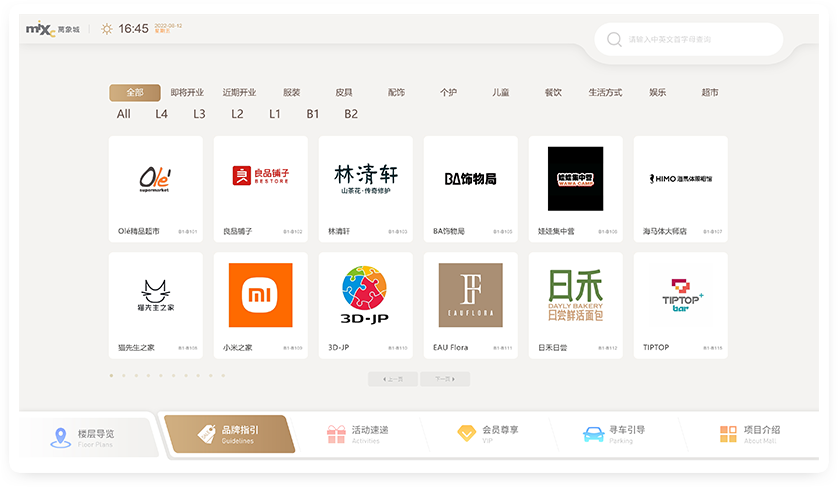Viewport: 838px width, 487px height.
Task: Open Parking car icon
Action: (593, 434)
